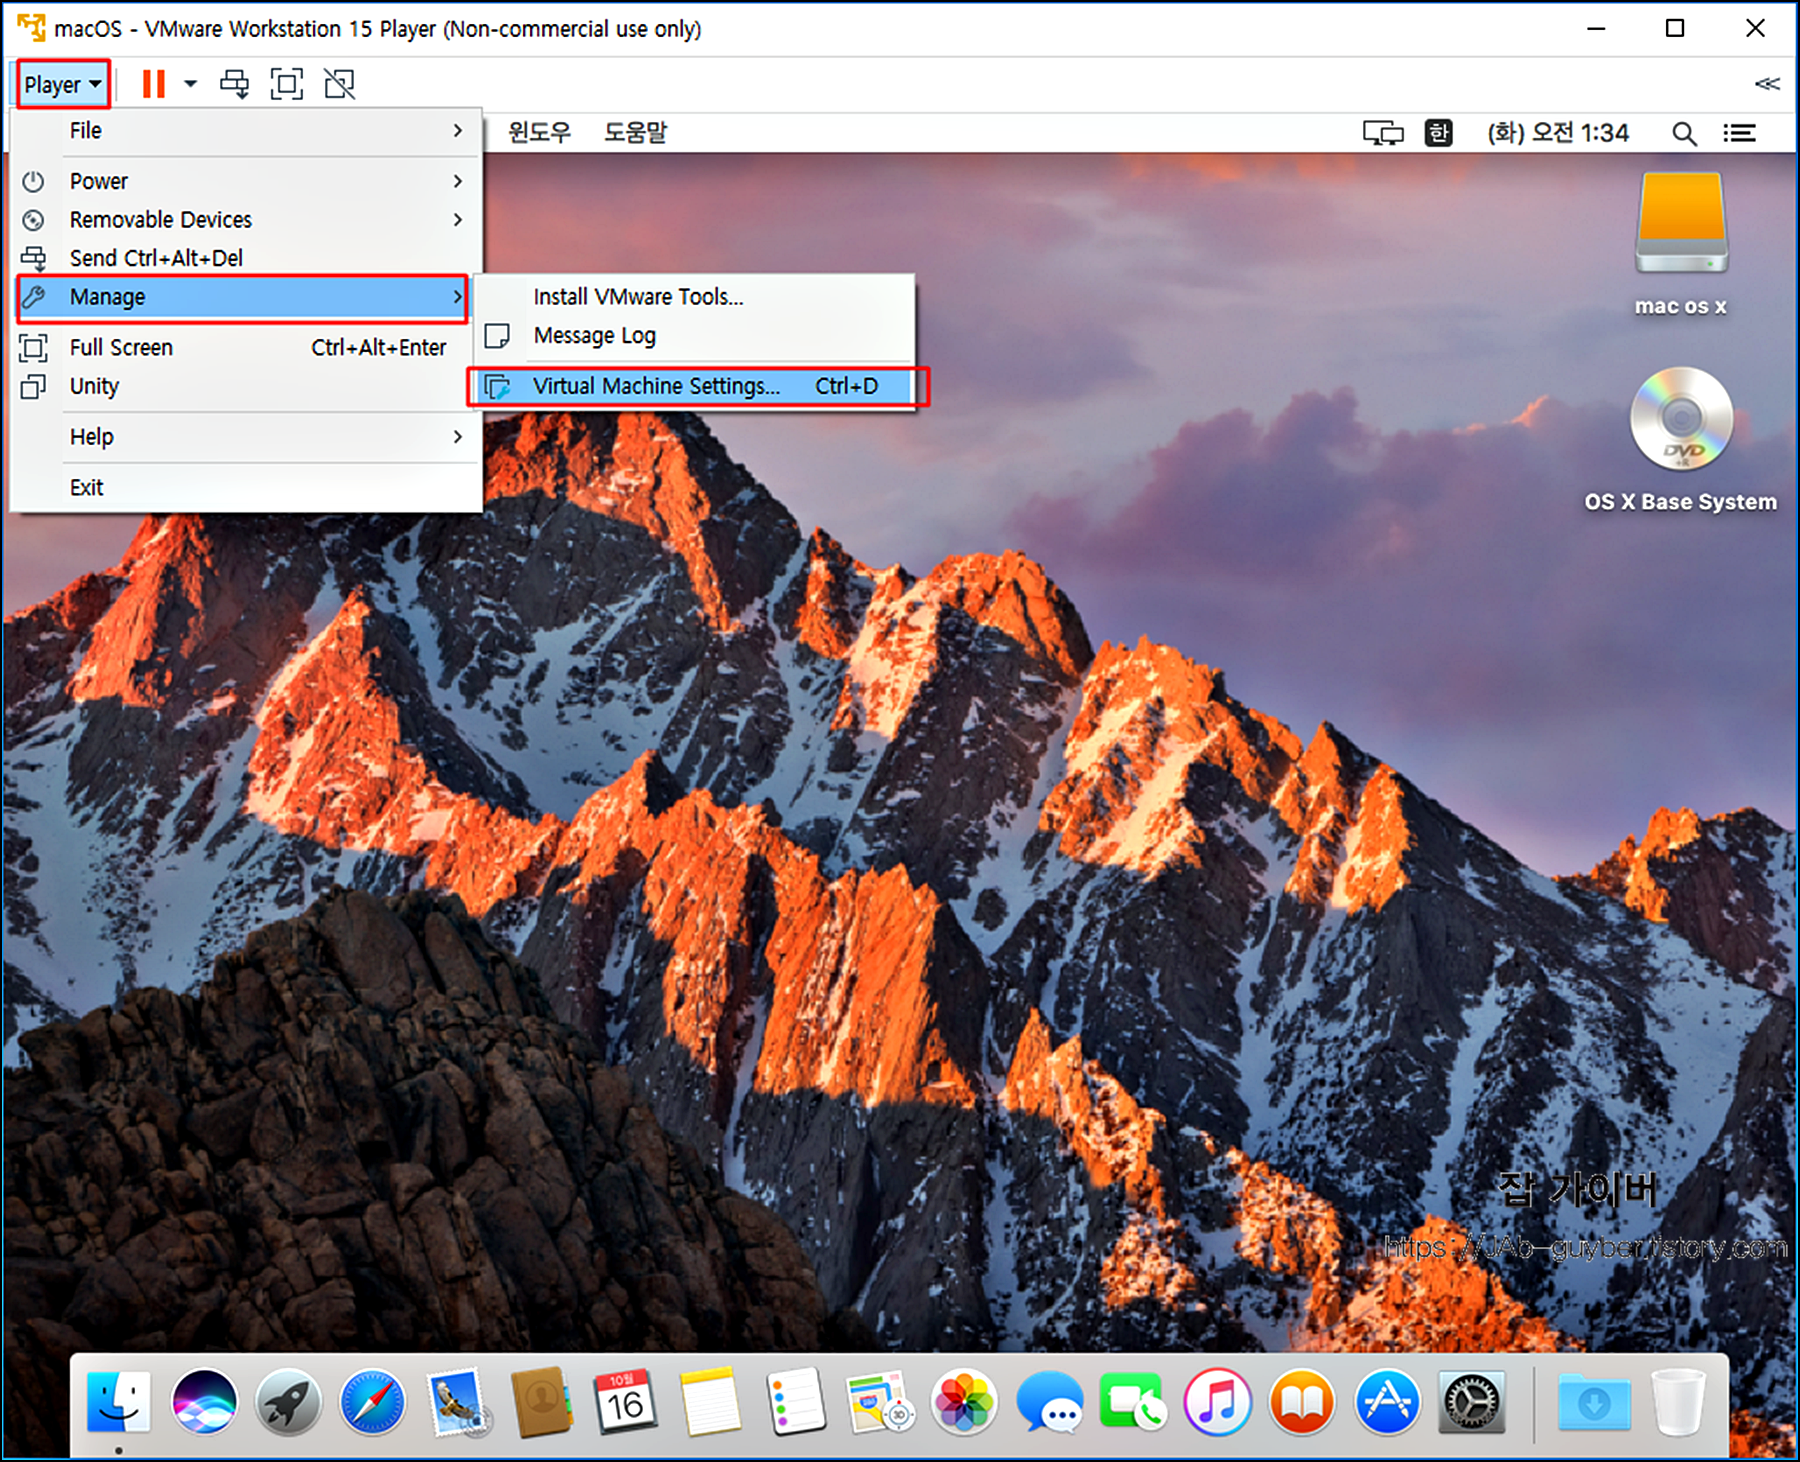Click the 도움말 menu in macOS menu bar
The image size is (1800, 1462).
(x=635, y=132)
